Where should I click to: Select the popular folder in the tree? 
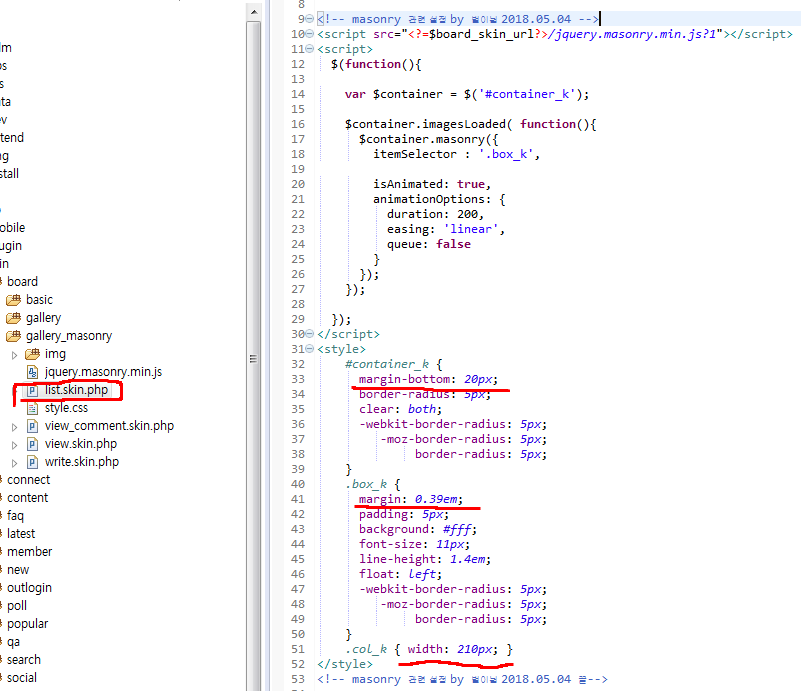point(28,624)
